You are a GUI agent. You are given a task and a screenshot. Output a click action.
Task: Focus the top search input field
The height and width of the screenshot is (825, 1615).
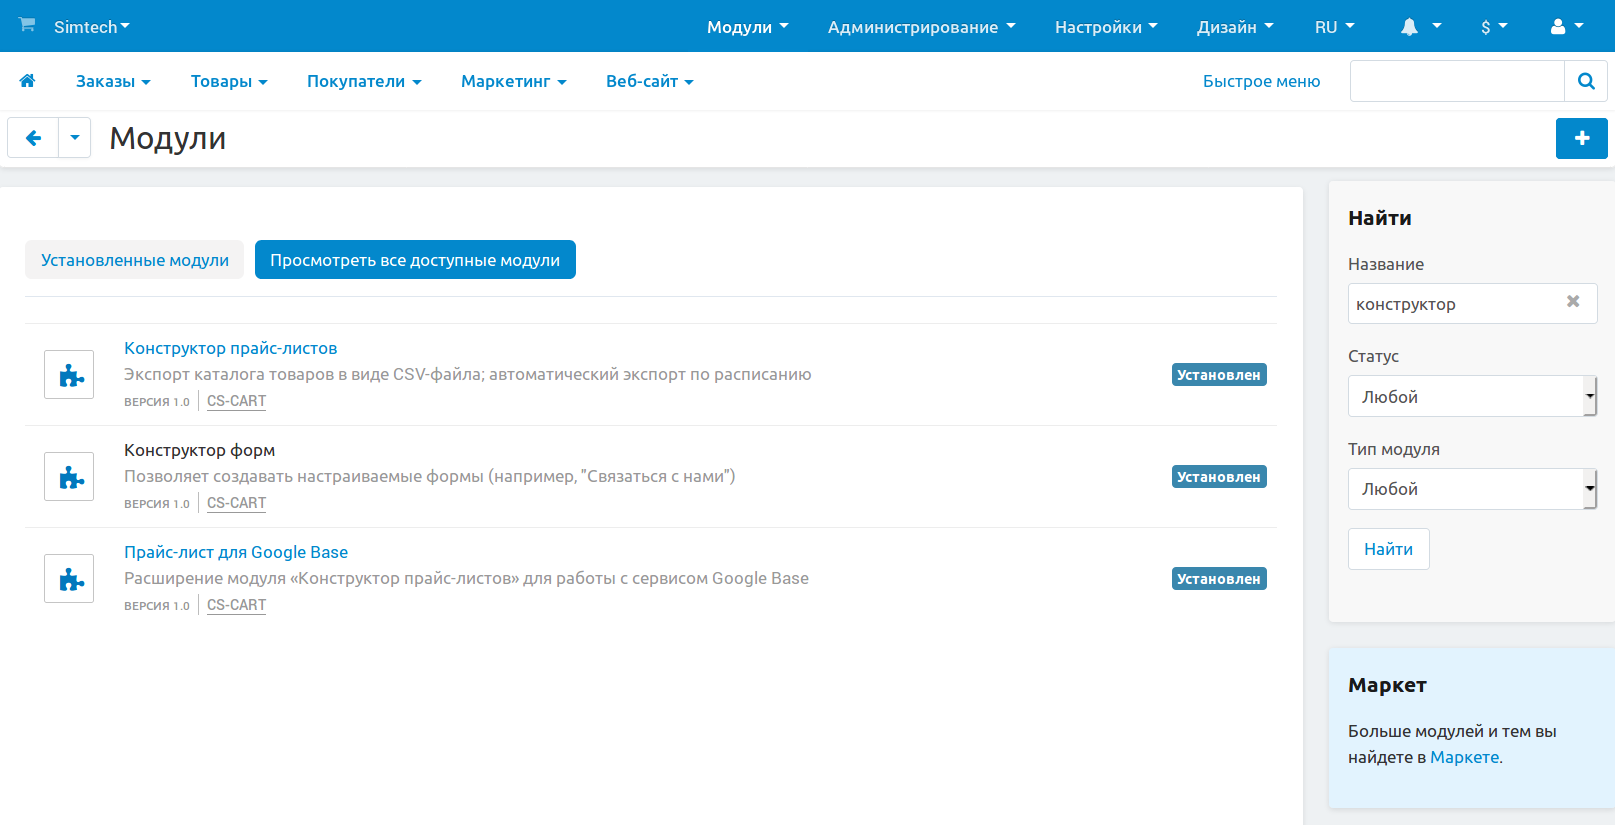(x=1457, y=81)
